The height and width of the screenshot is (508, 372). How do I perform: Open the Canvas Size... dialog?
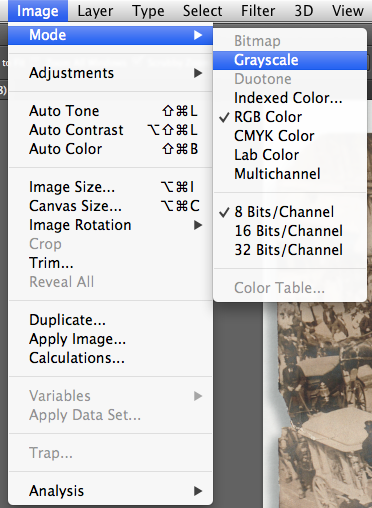click(110, 206)
